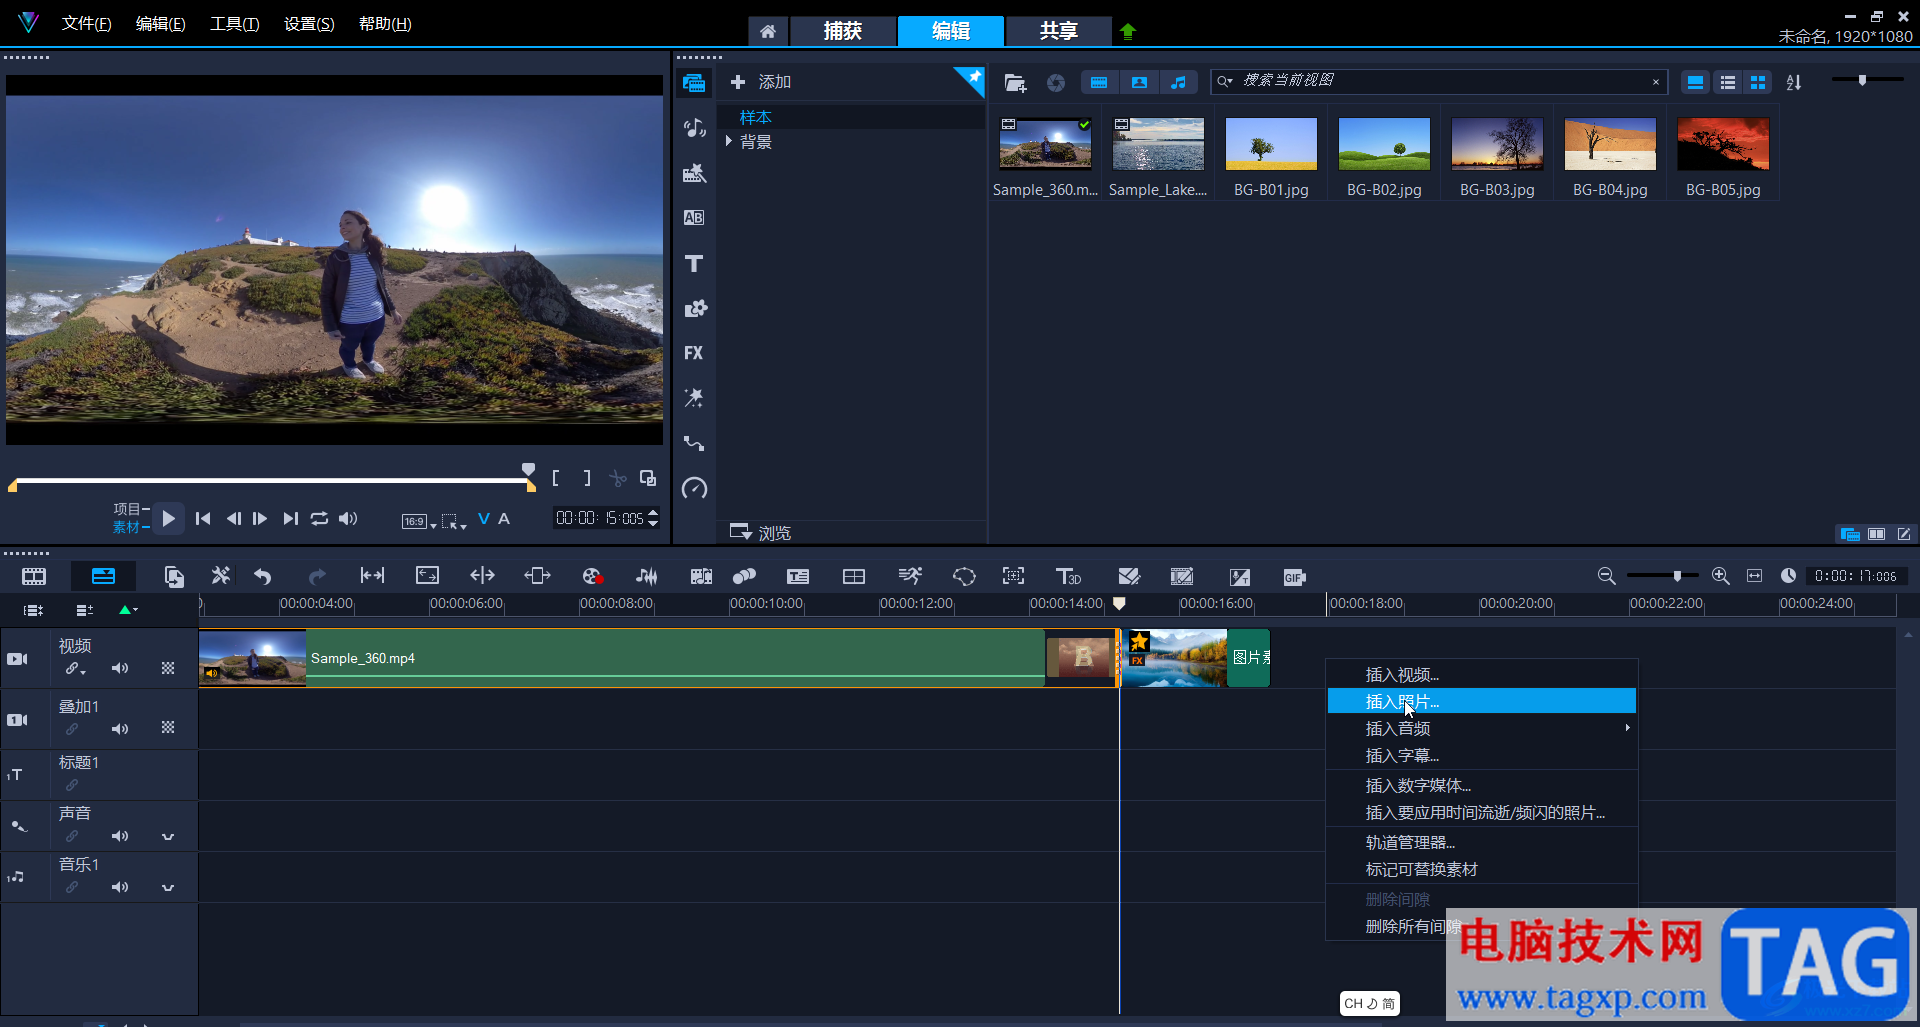
Task: Open the media library panel
Action: (x=694, y=83)
